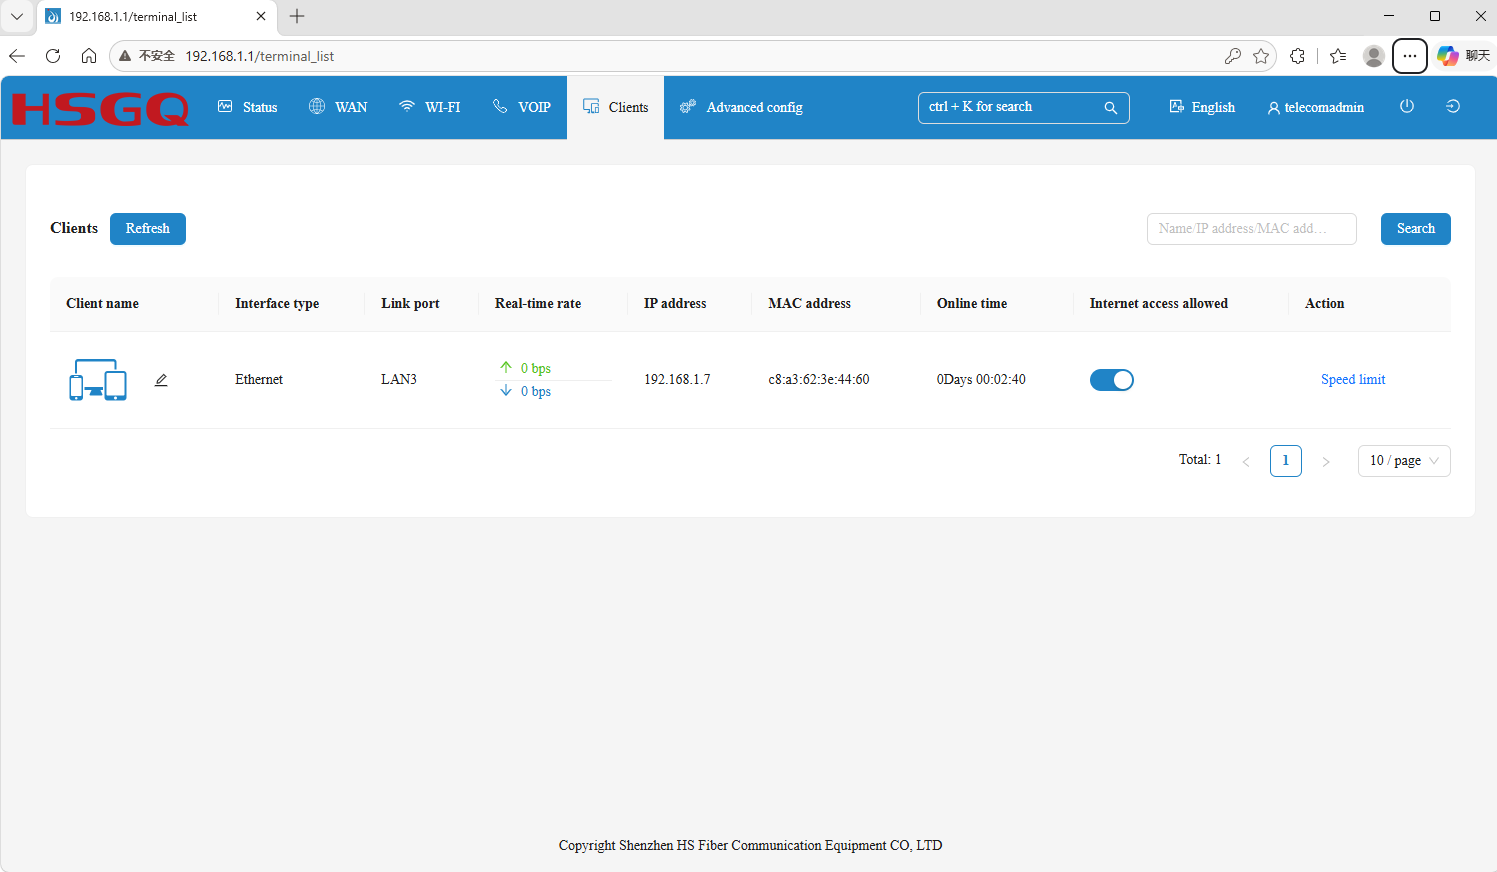1497x872 pixels.
Task: Open the WAN tab
Action: click(x=338, y=107)
